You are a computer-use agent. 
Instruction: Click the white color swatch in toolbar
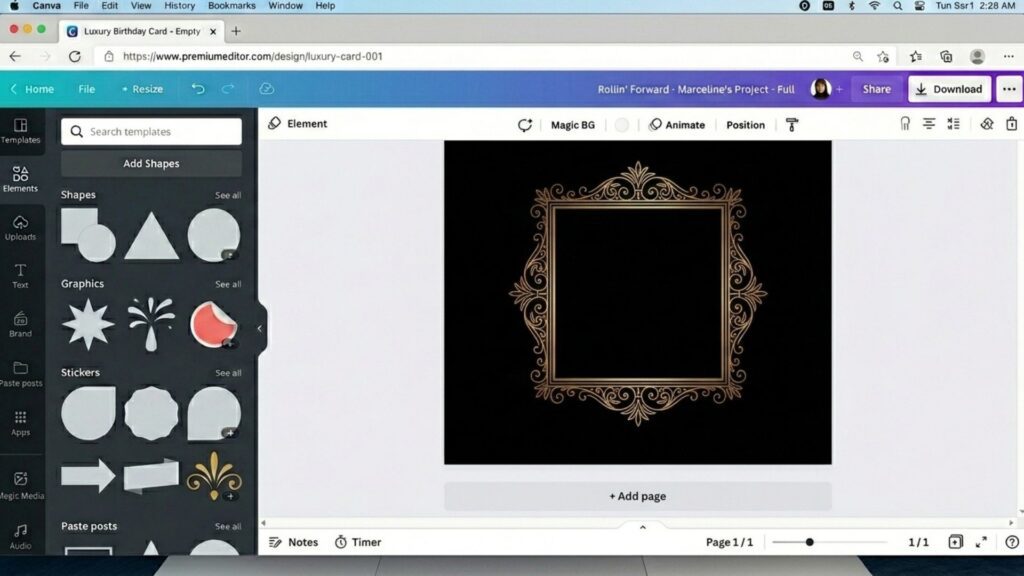[622, 125]
